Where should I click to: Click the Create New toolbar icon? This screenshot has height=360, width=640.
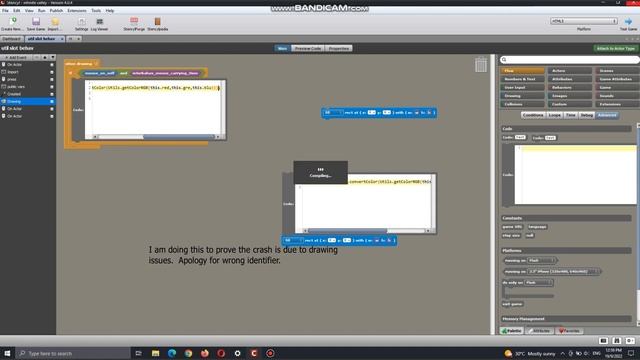click(x=13, y=21)
